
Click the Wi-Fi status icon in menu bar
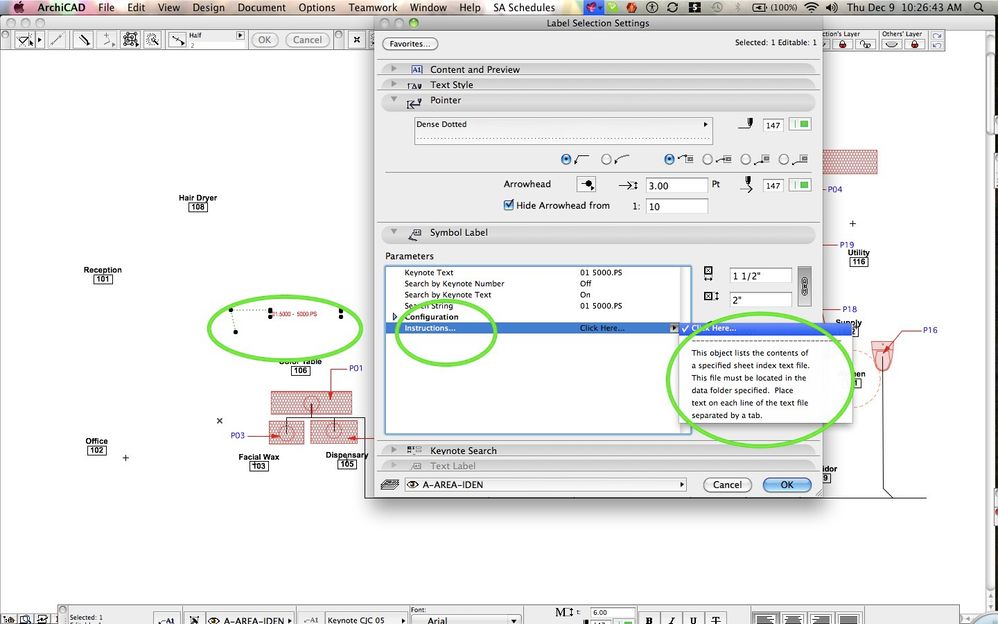tap(812, 8)
